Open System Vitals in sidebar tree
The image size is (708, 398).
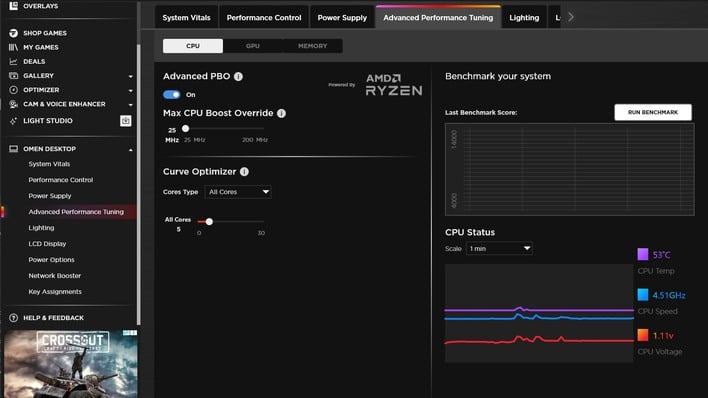coord(49,164)
